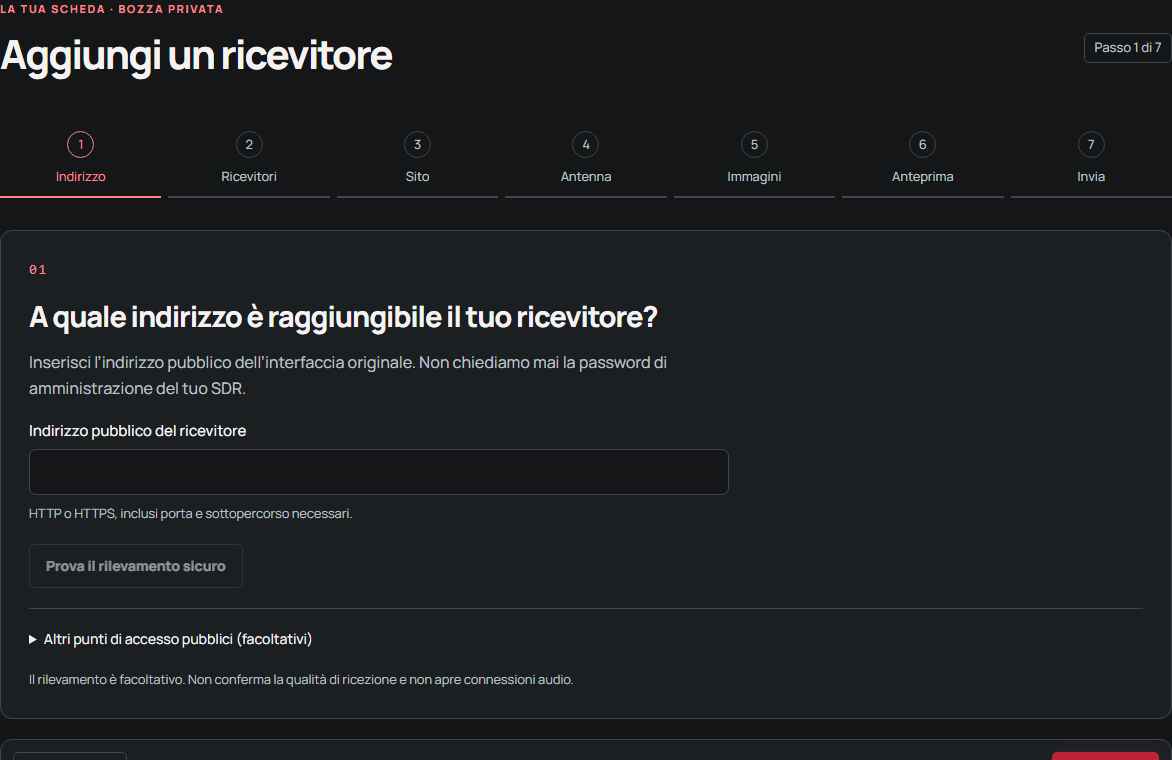The width and height of the screenshot is (1172, 760).
Task: Click the hint text HTTP o HTTPS
Action: click(191, 513)
